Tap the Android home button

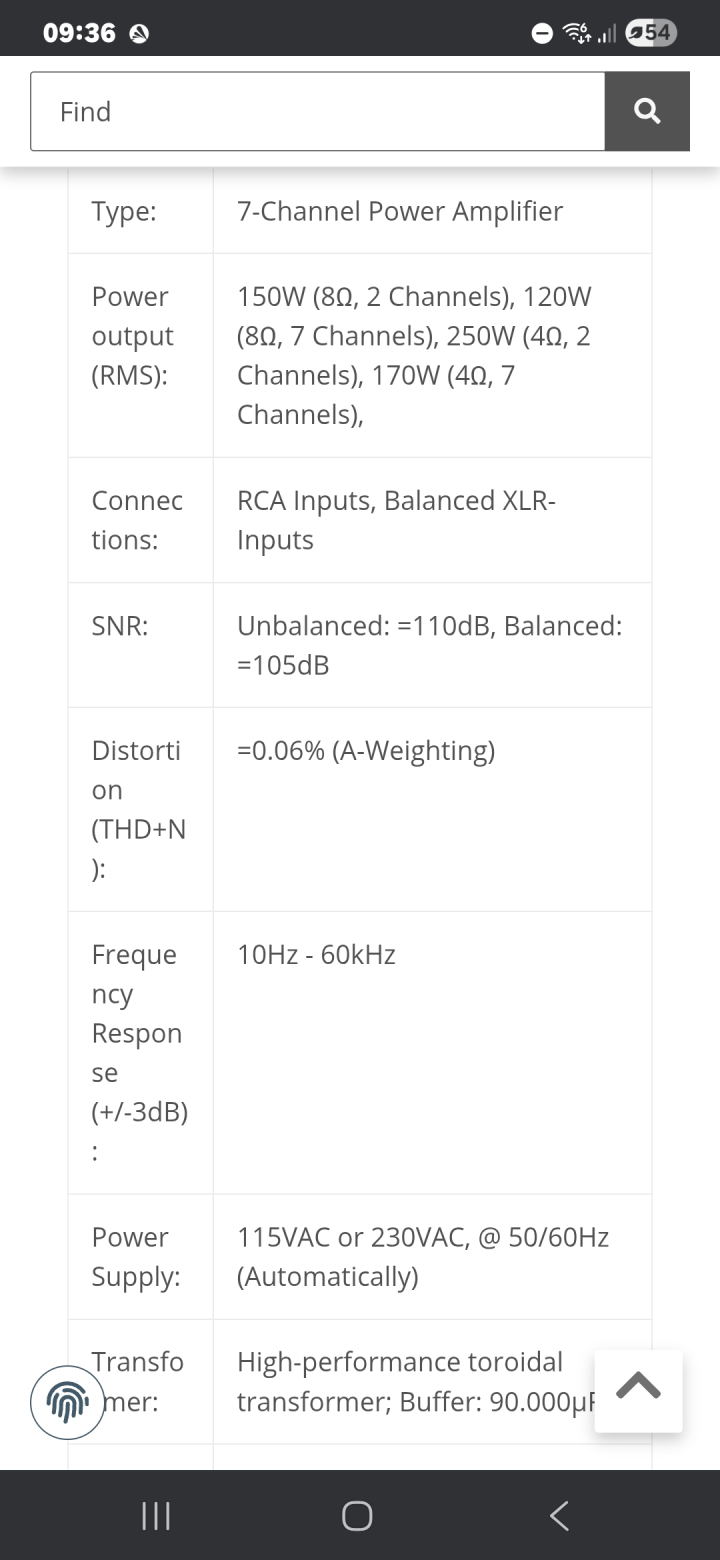point(357,1516)
